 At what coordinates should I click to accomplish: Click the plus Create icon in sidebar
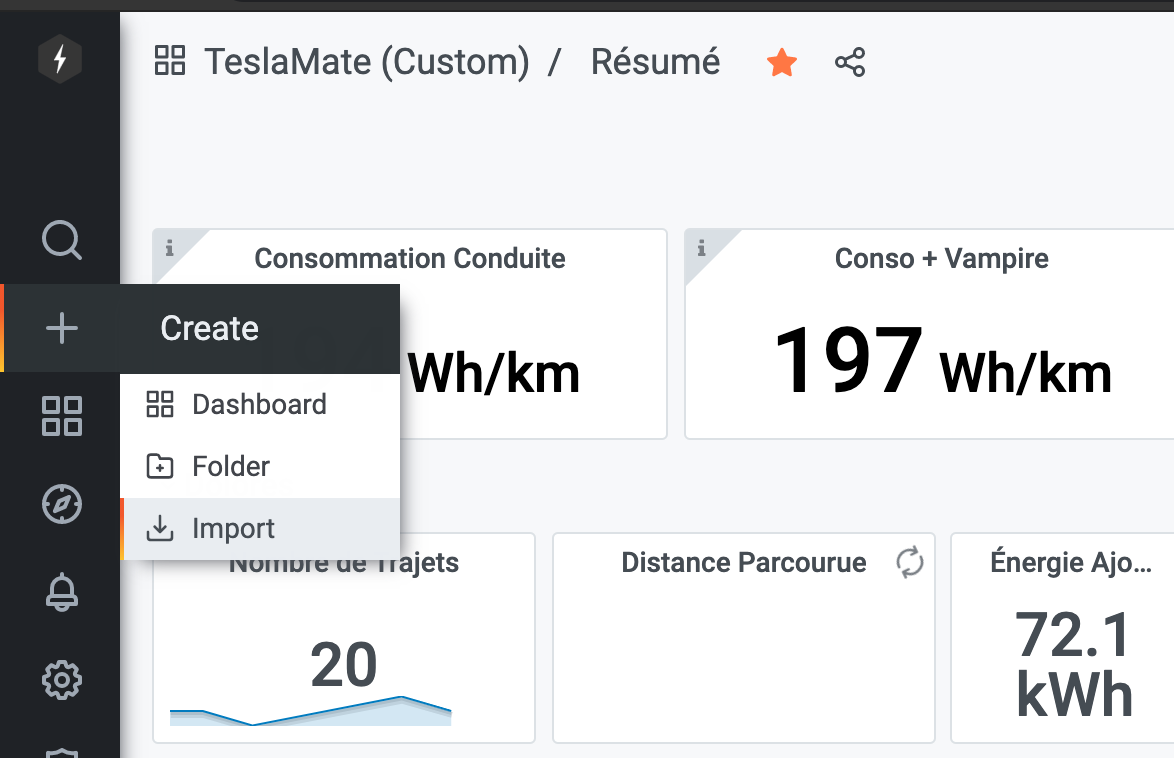tap(61, 328)
